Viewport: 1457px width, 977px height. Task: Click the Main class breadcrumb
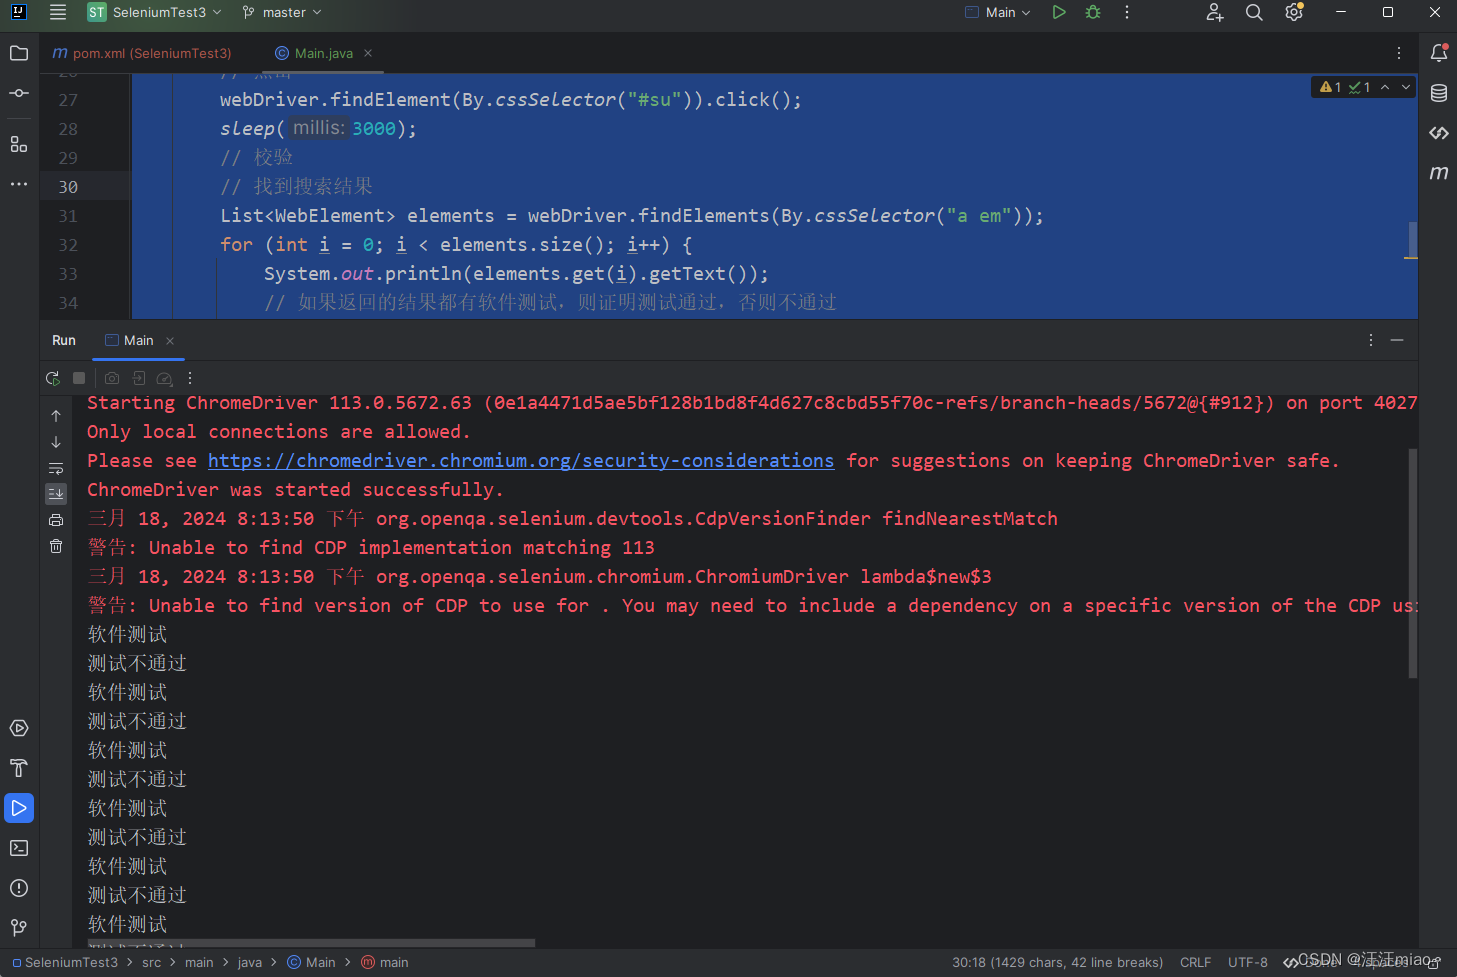[x=312, y=963]
